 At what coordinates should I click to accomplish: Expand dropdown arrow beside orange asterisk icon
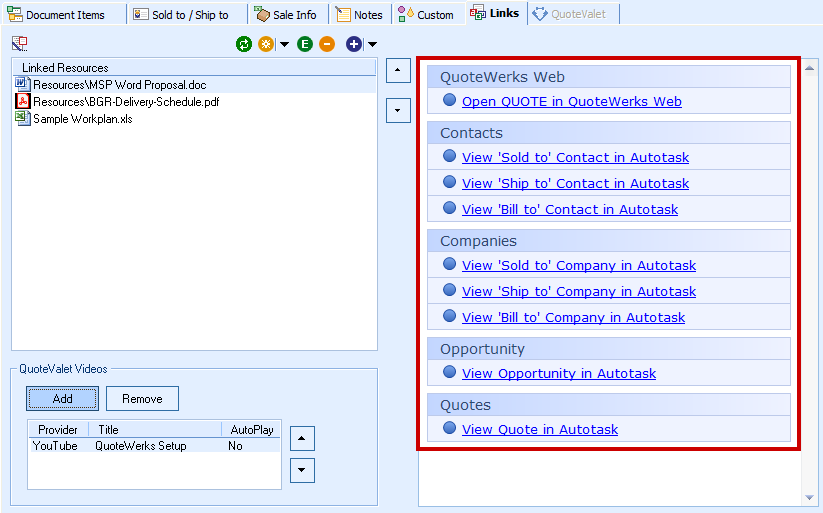284,44
